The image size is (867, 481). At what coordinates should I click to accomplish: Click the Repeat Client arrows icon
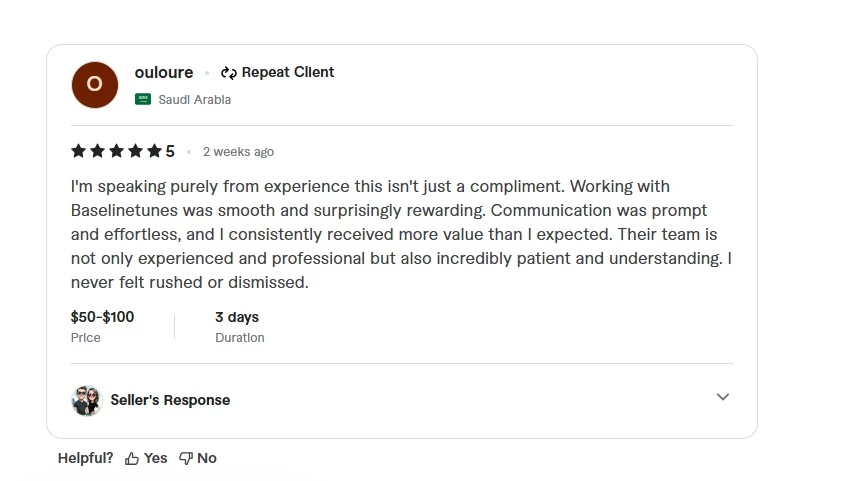point(229,73)
